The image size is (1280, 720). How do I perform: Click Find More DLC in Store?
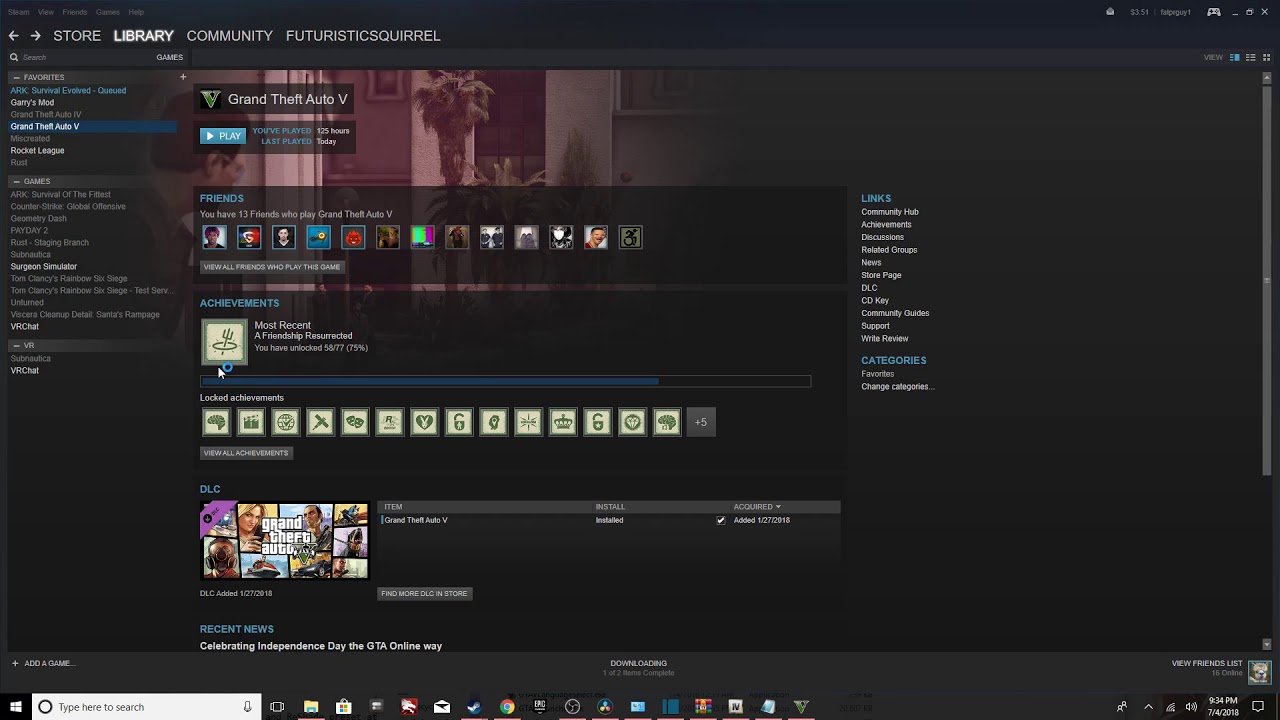[424, 593]
